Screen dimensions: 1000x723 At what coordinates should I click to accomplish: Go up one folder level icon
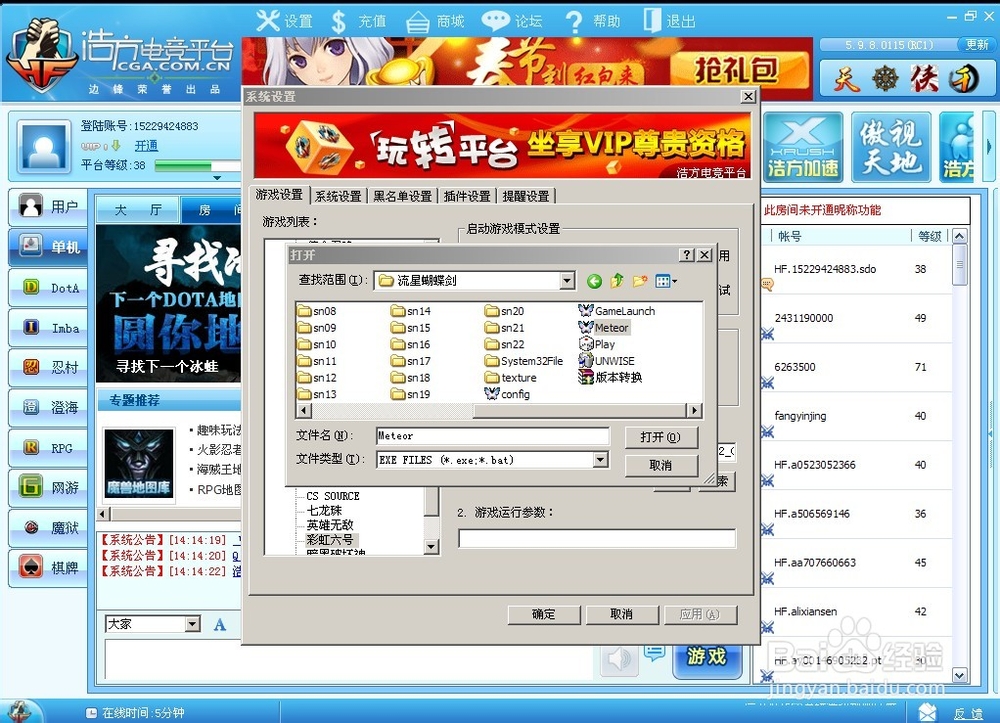pos(617,281)
